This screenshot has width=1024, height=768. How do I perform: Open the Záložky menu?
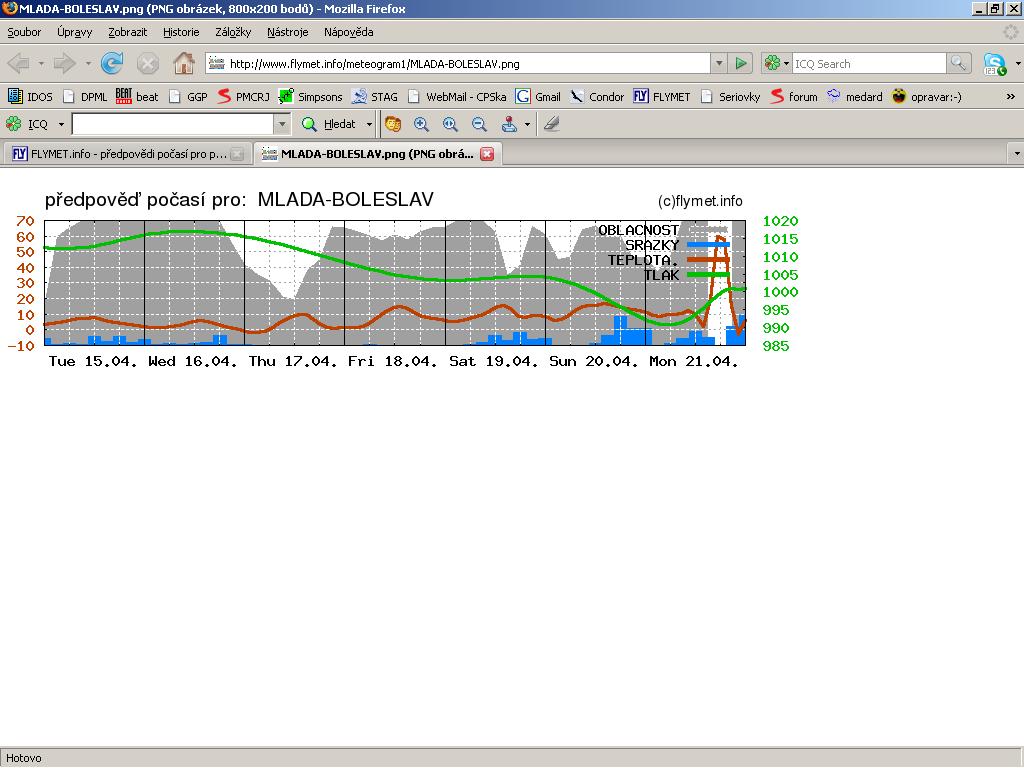click(232, 32)
